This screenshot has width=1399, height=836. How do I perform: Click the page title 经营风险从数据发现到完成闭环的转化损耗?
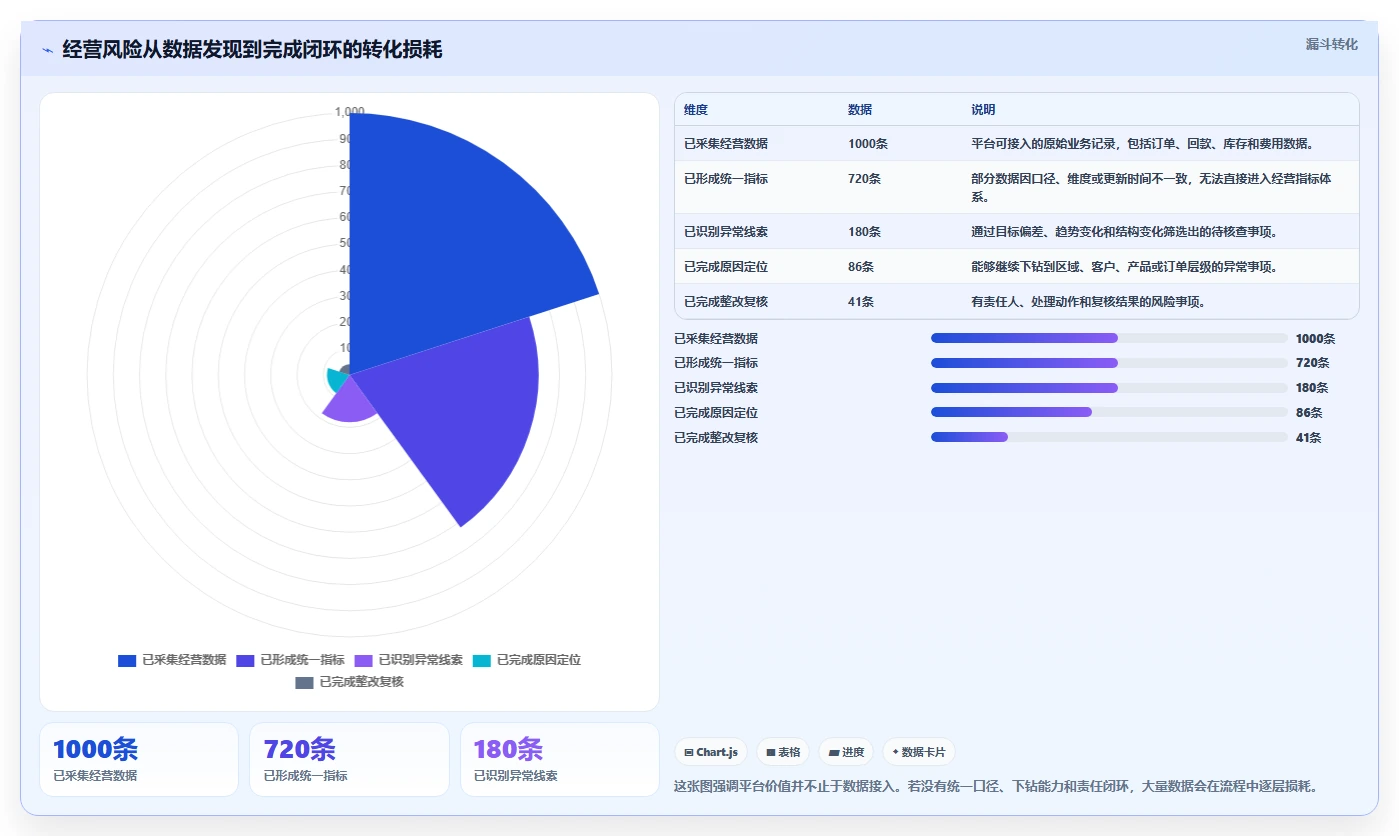coord(252,50)
